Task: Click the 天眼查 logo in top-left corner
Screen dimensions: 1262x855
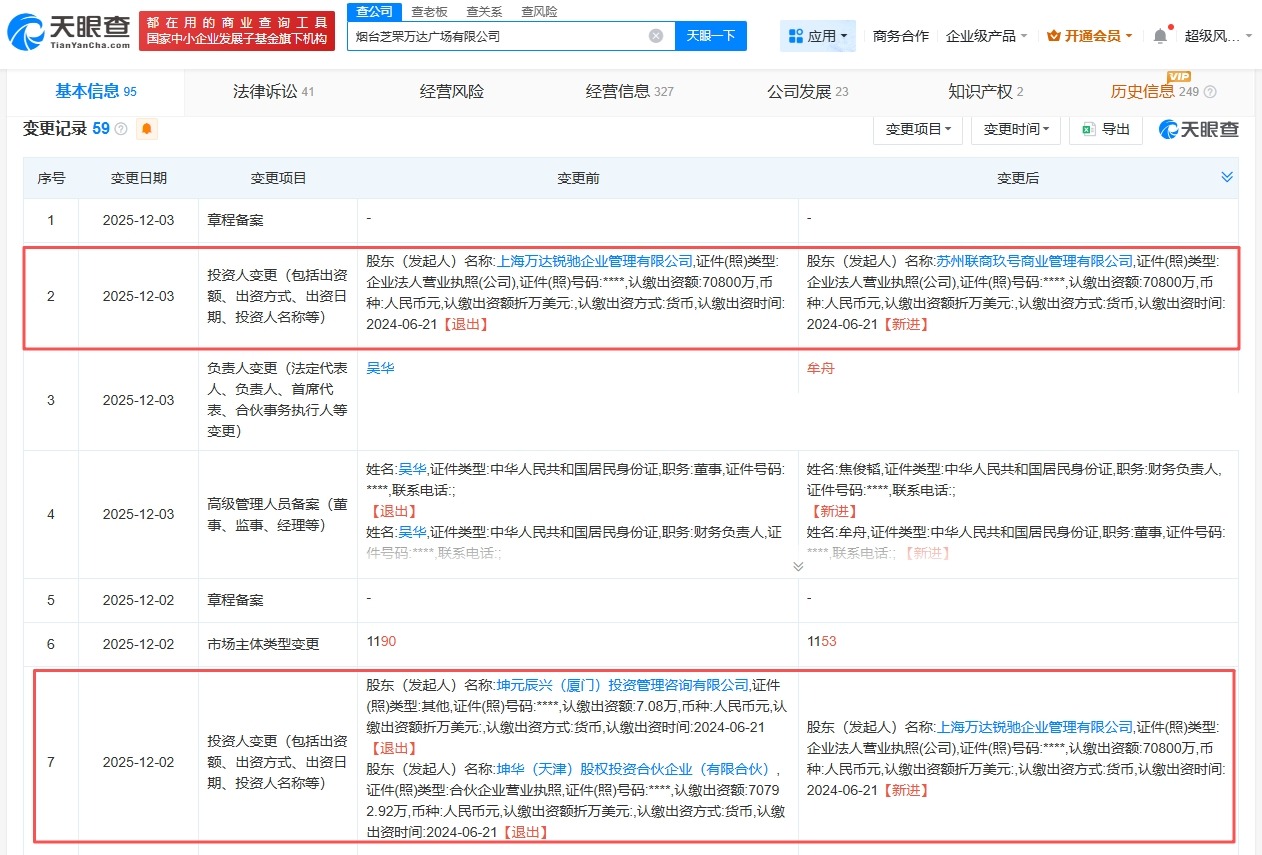Action: coord(60,29)
